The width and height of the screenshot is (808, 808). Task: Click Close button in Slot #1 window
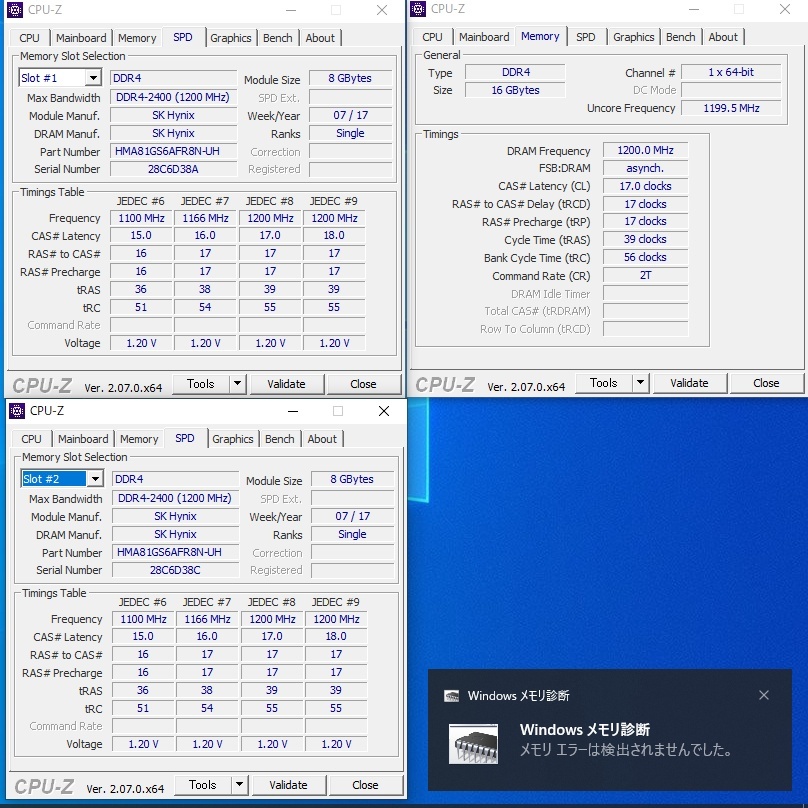tap(363, 384)
